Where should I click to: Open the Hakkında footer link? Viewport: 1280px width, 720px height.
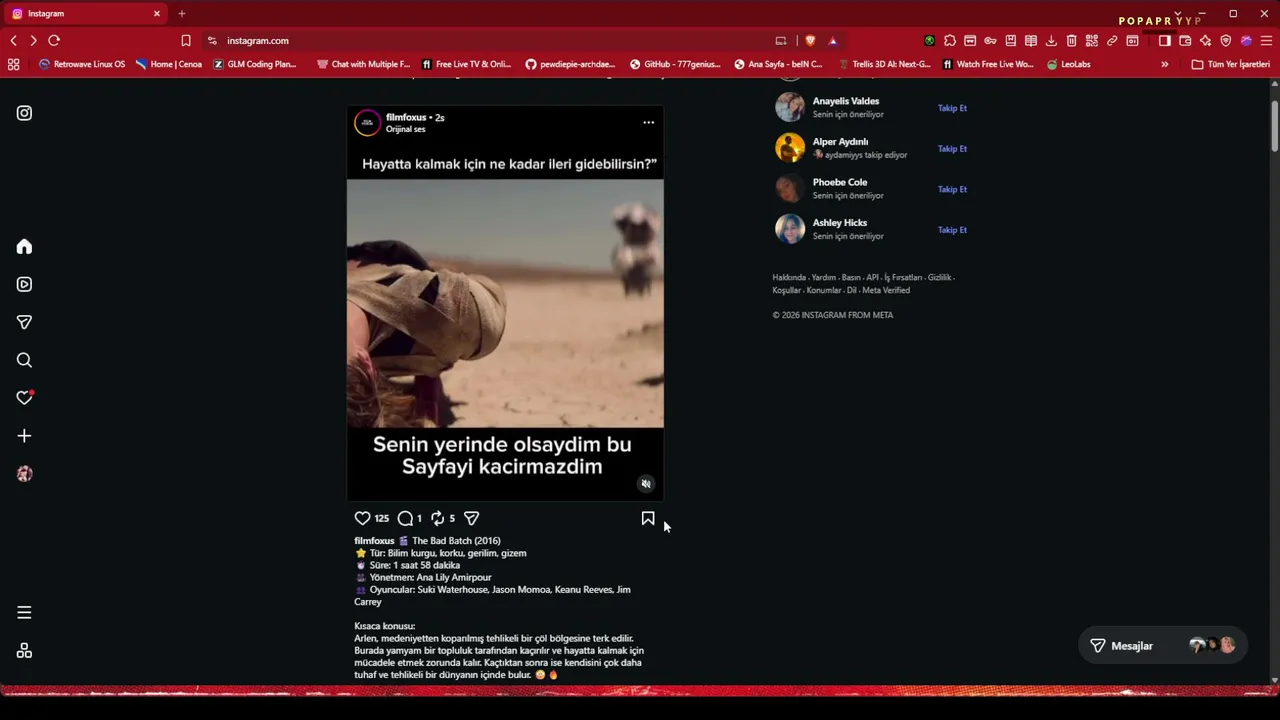tap(789, 277)
